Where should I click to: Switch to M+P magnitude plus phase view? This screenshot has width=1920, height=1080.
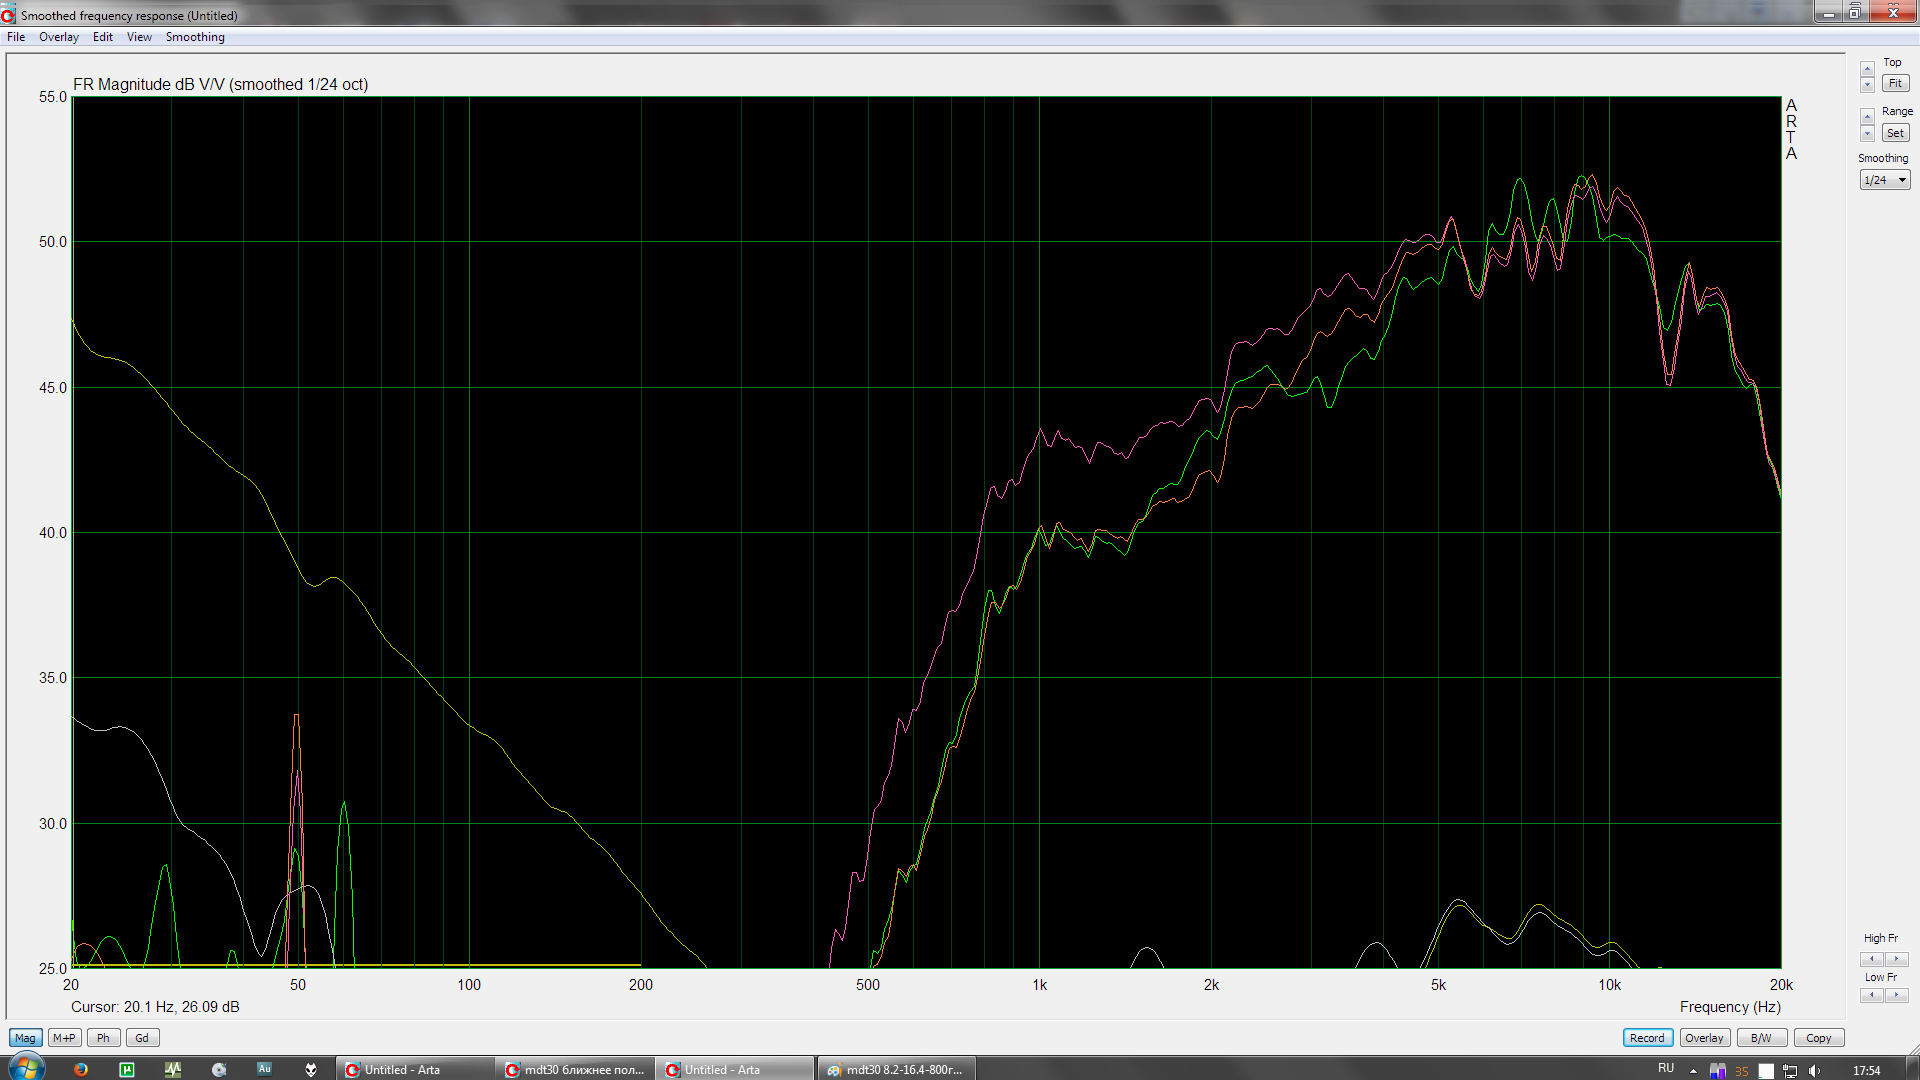coord(64,1038)
